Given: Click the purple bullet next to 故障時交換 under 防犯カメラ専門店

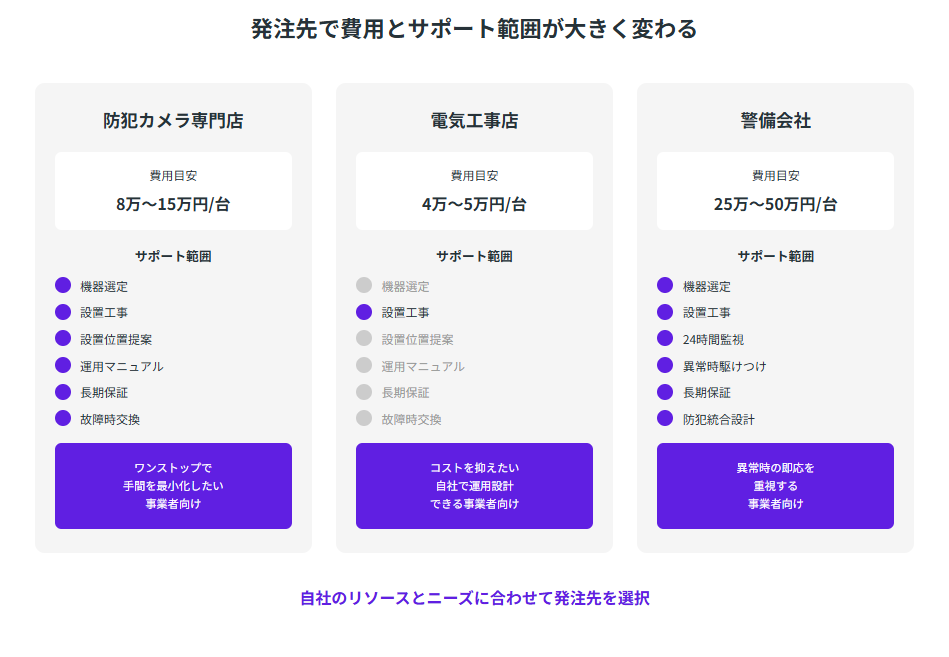Looking at the screenshot, I should pyautogui.click(x=63, y=418).
